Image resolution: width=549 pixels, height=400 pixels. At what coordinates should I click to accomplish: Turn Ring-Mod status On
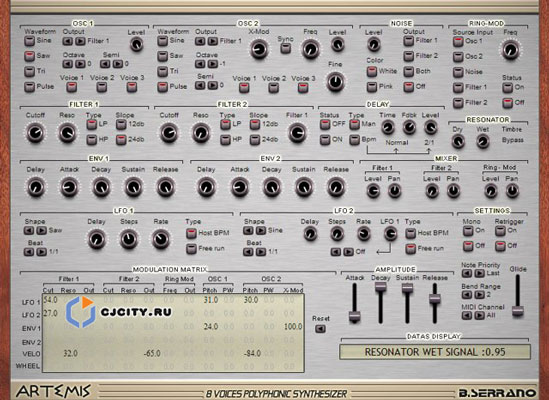508,88
